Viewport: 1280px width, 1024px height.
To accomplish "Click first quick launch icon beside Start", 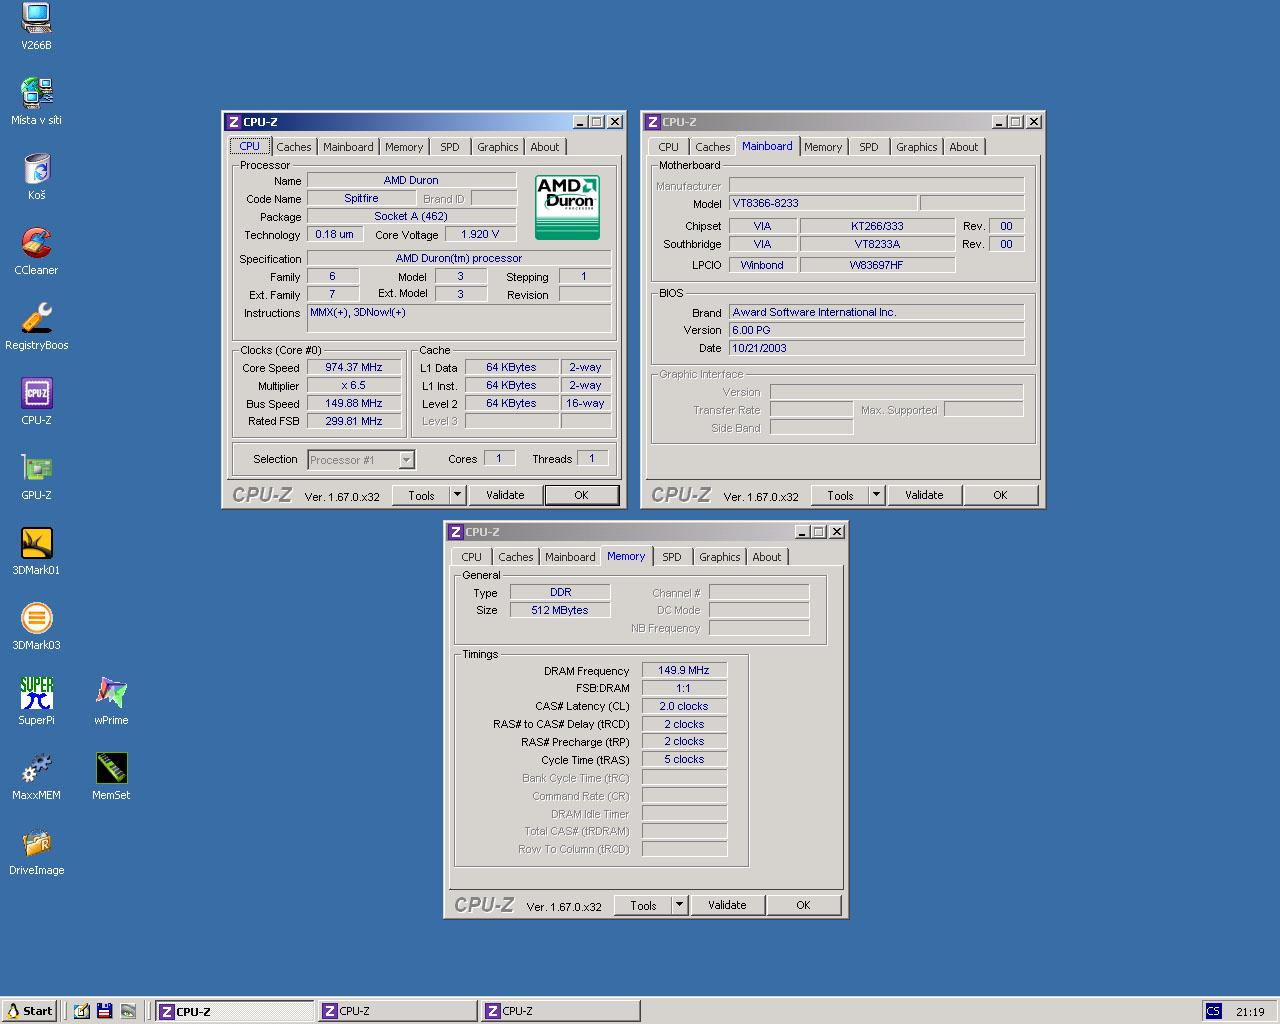I will click(x=82, y=1011).
